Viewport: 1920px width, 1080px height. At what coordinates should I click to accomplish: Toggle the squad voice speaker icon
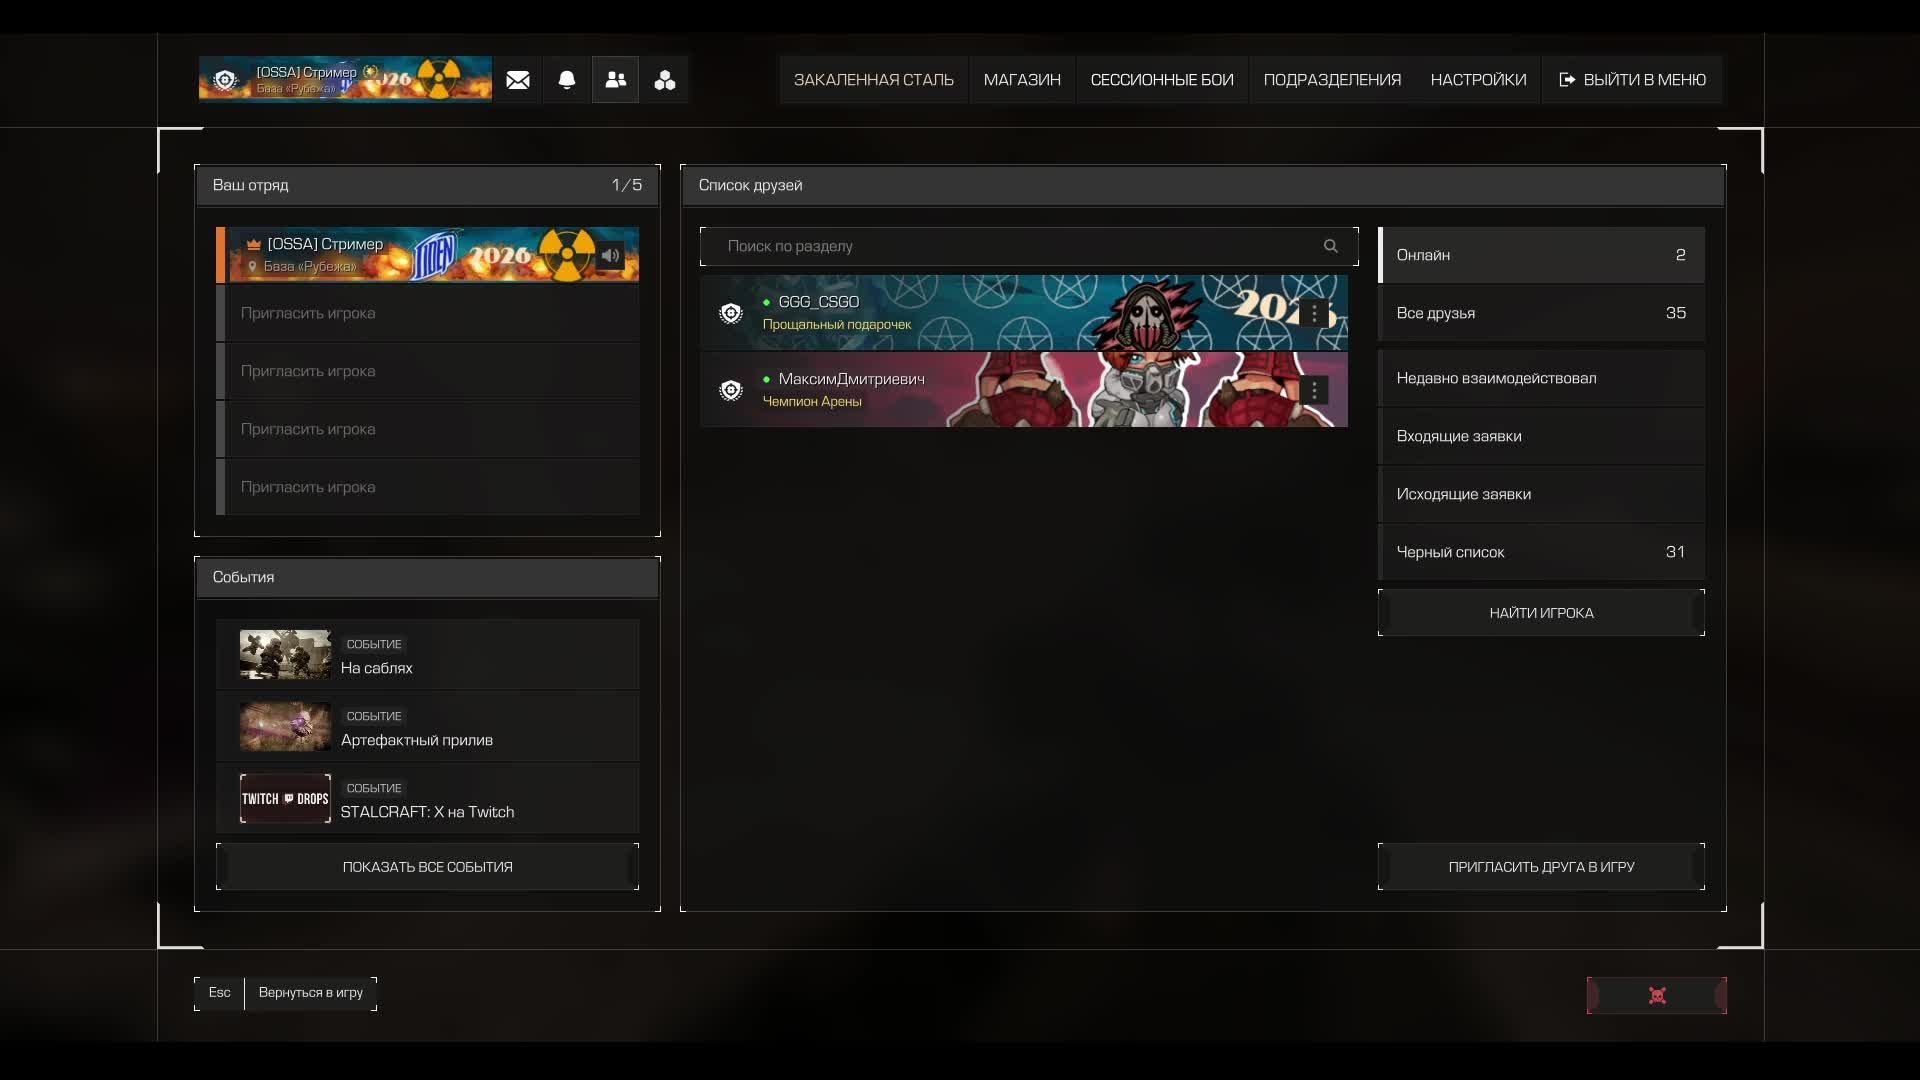(x=610, y=255)
